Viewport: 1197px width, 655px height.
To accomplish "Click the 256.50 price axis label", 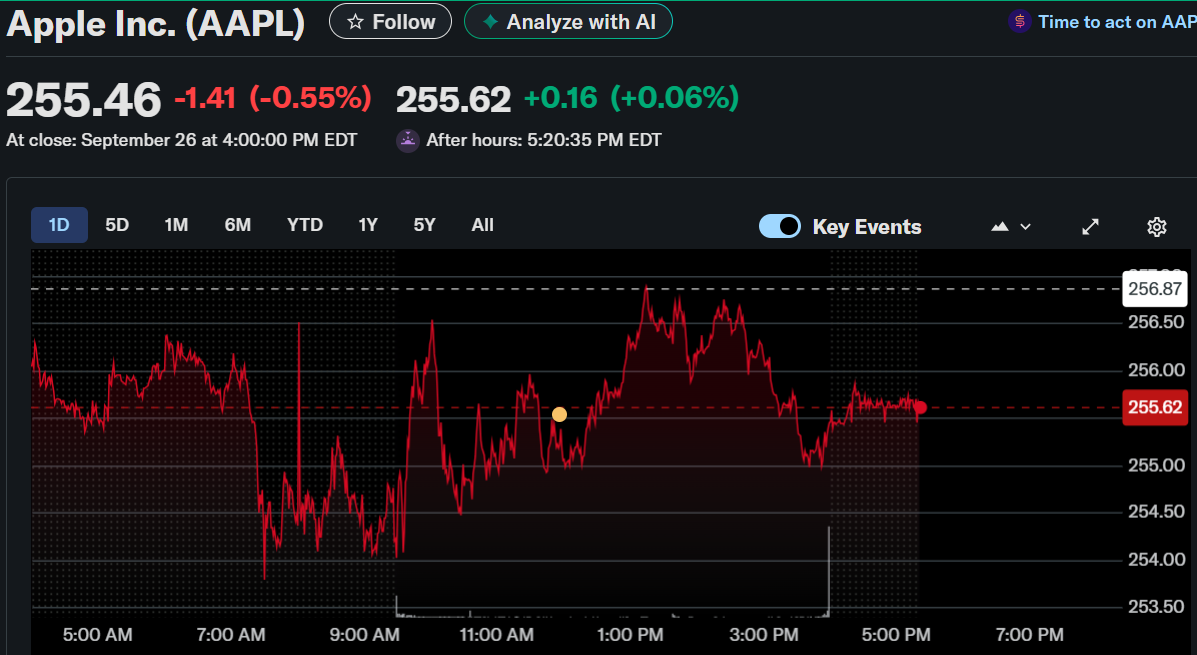I will (1156, 322).
